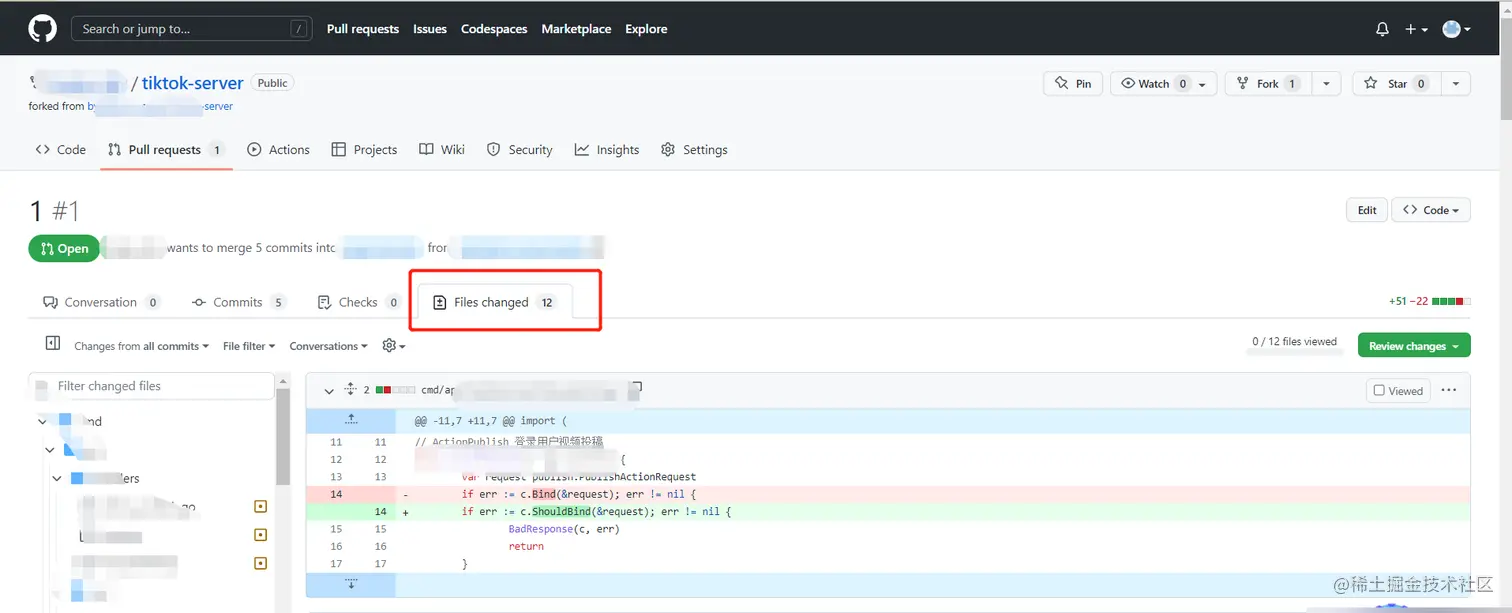Image resolution: width=1512 pixels, height=613 pixels.
Task: Click the @@ -11,7 +11,7 @@ hunk header
Action: 491,421
